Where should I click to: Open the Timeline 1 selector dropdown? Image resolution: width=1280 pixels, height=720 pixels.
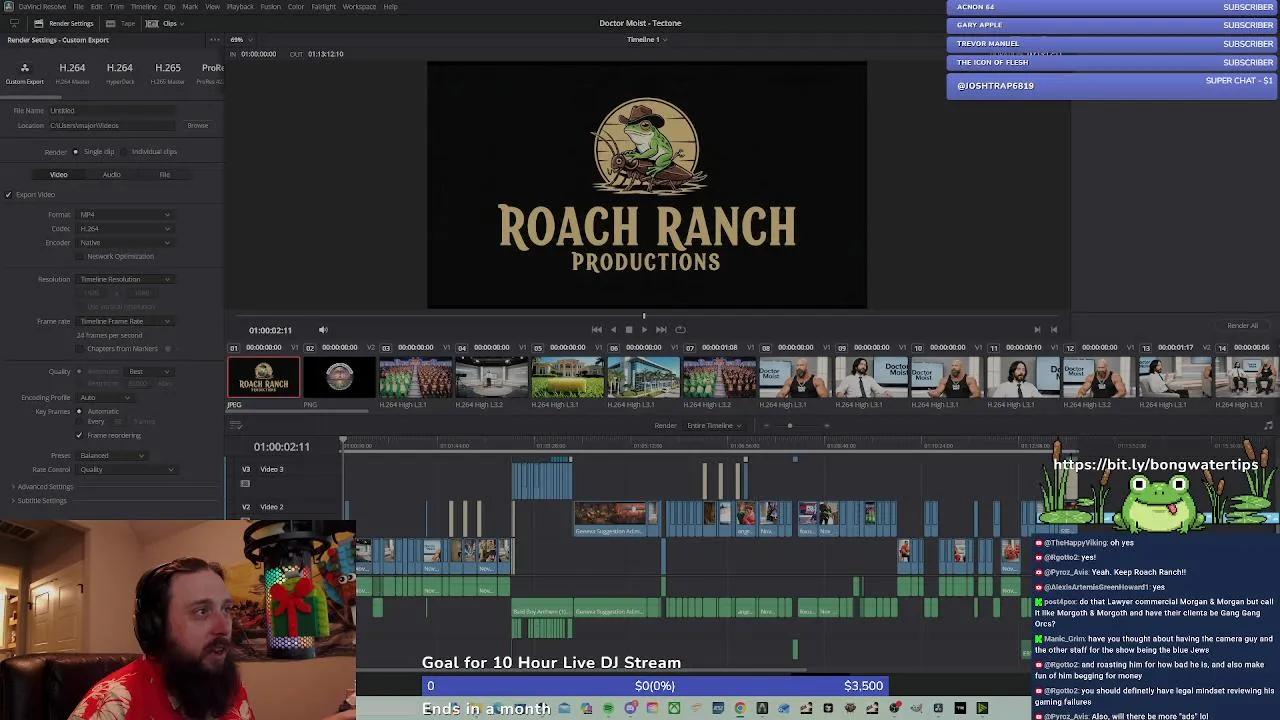click(x=647, y=40)
